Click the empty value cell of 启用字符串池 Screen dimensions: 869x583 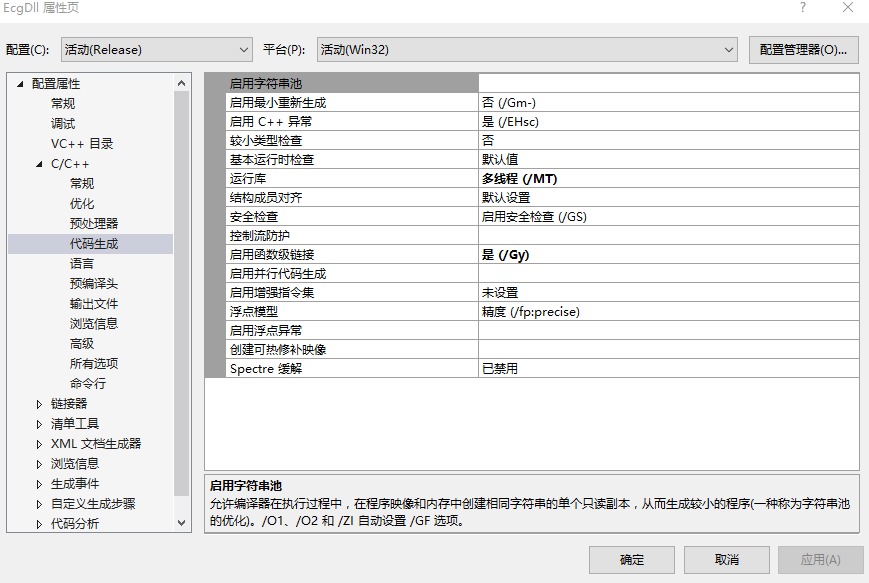[668, 84]
